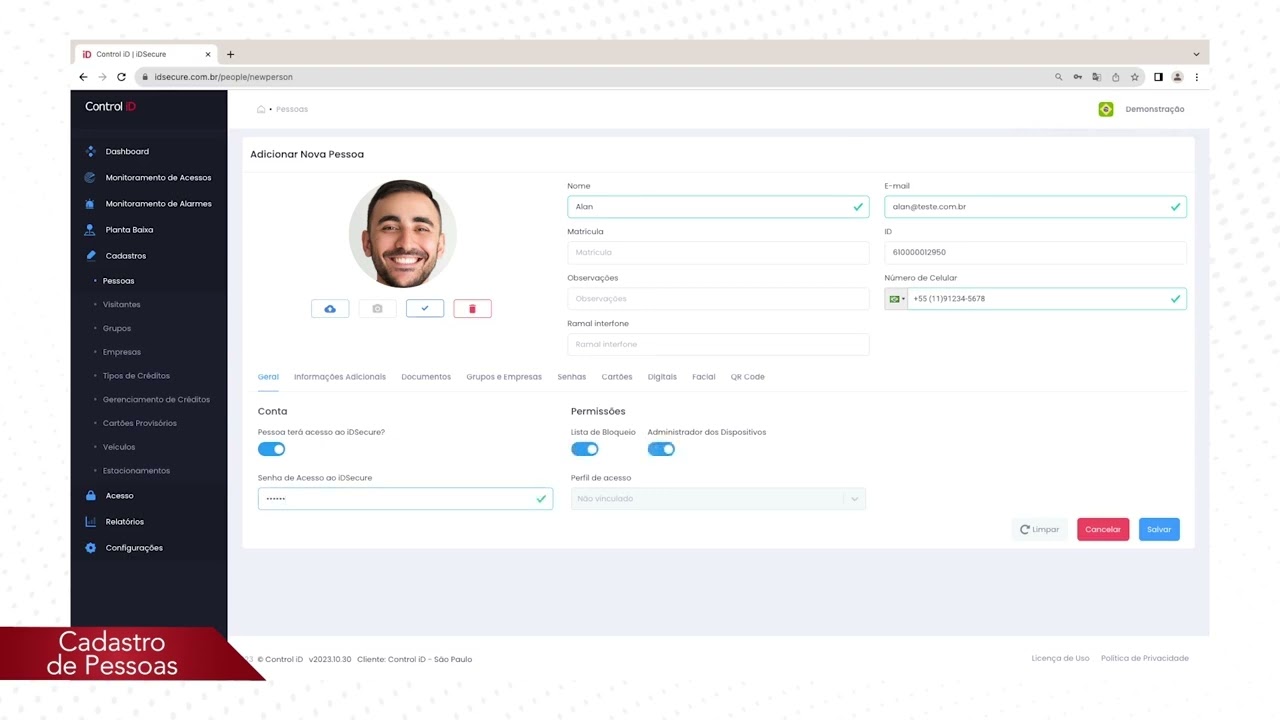Go back with the browser back arrow
This screenshot has width=1280, height=720.
click(84, 77)
